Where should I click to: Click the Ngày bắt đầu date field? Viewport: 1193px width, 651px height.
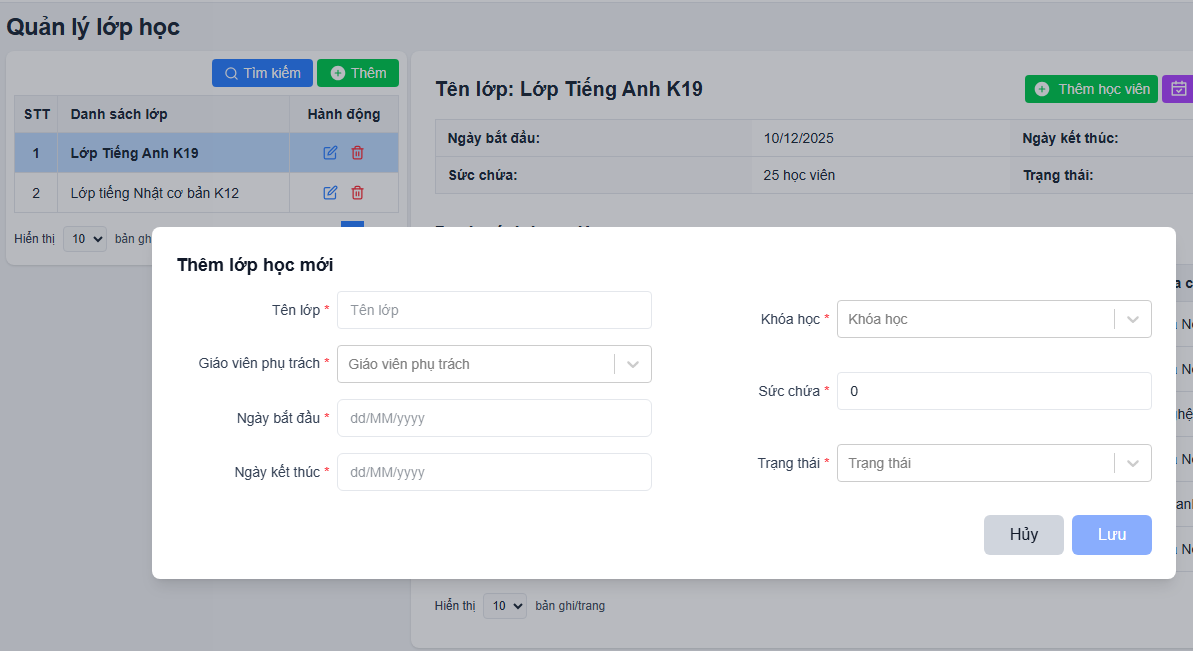(494, 418)
